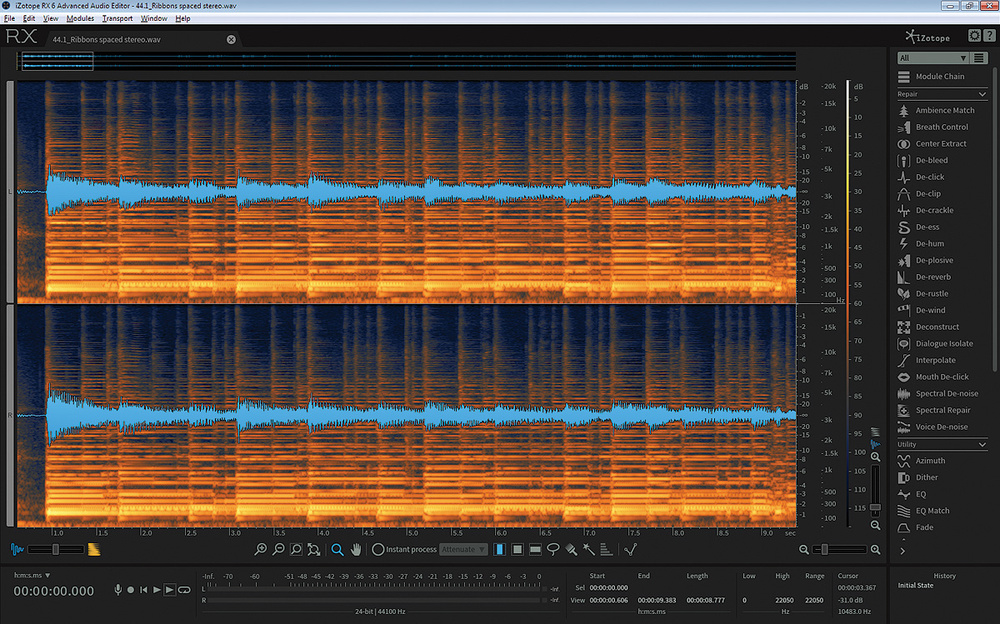Activate the zoom magnifier tool

[337, 549]
